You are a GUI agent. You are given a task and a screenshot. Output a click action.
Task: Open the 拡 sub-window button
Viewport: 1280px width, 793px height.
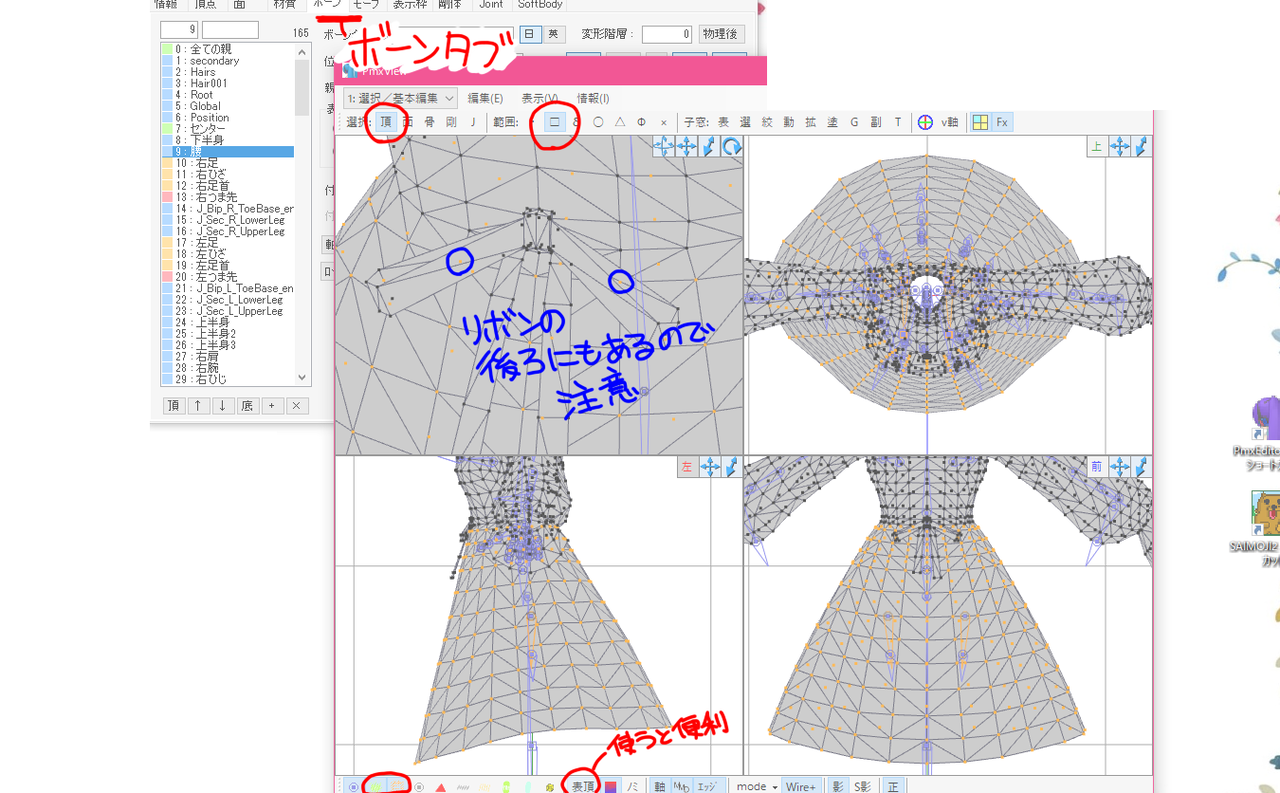pos(811,122)
